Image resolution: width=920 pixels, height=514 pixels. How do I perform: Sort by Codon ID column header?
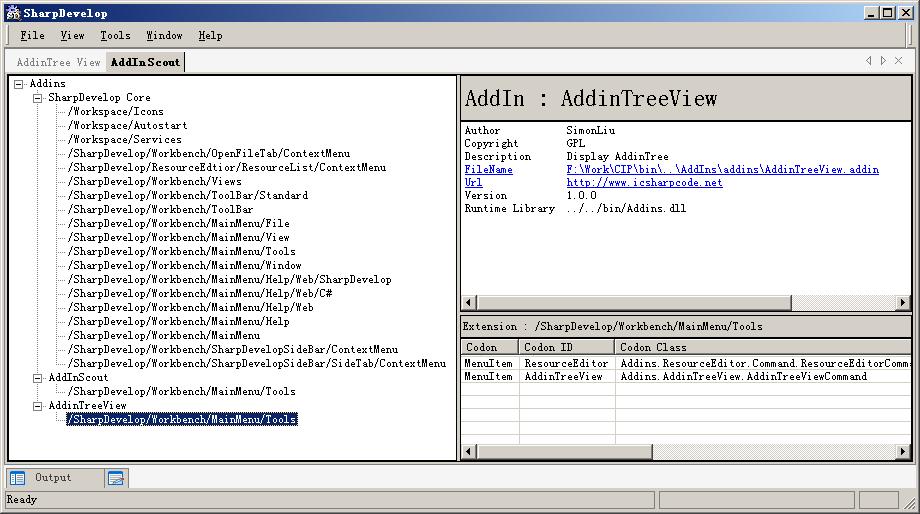[x=566, y=347]
